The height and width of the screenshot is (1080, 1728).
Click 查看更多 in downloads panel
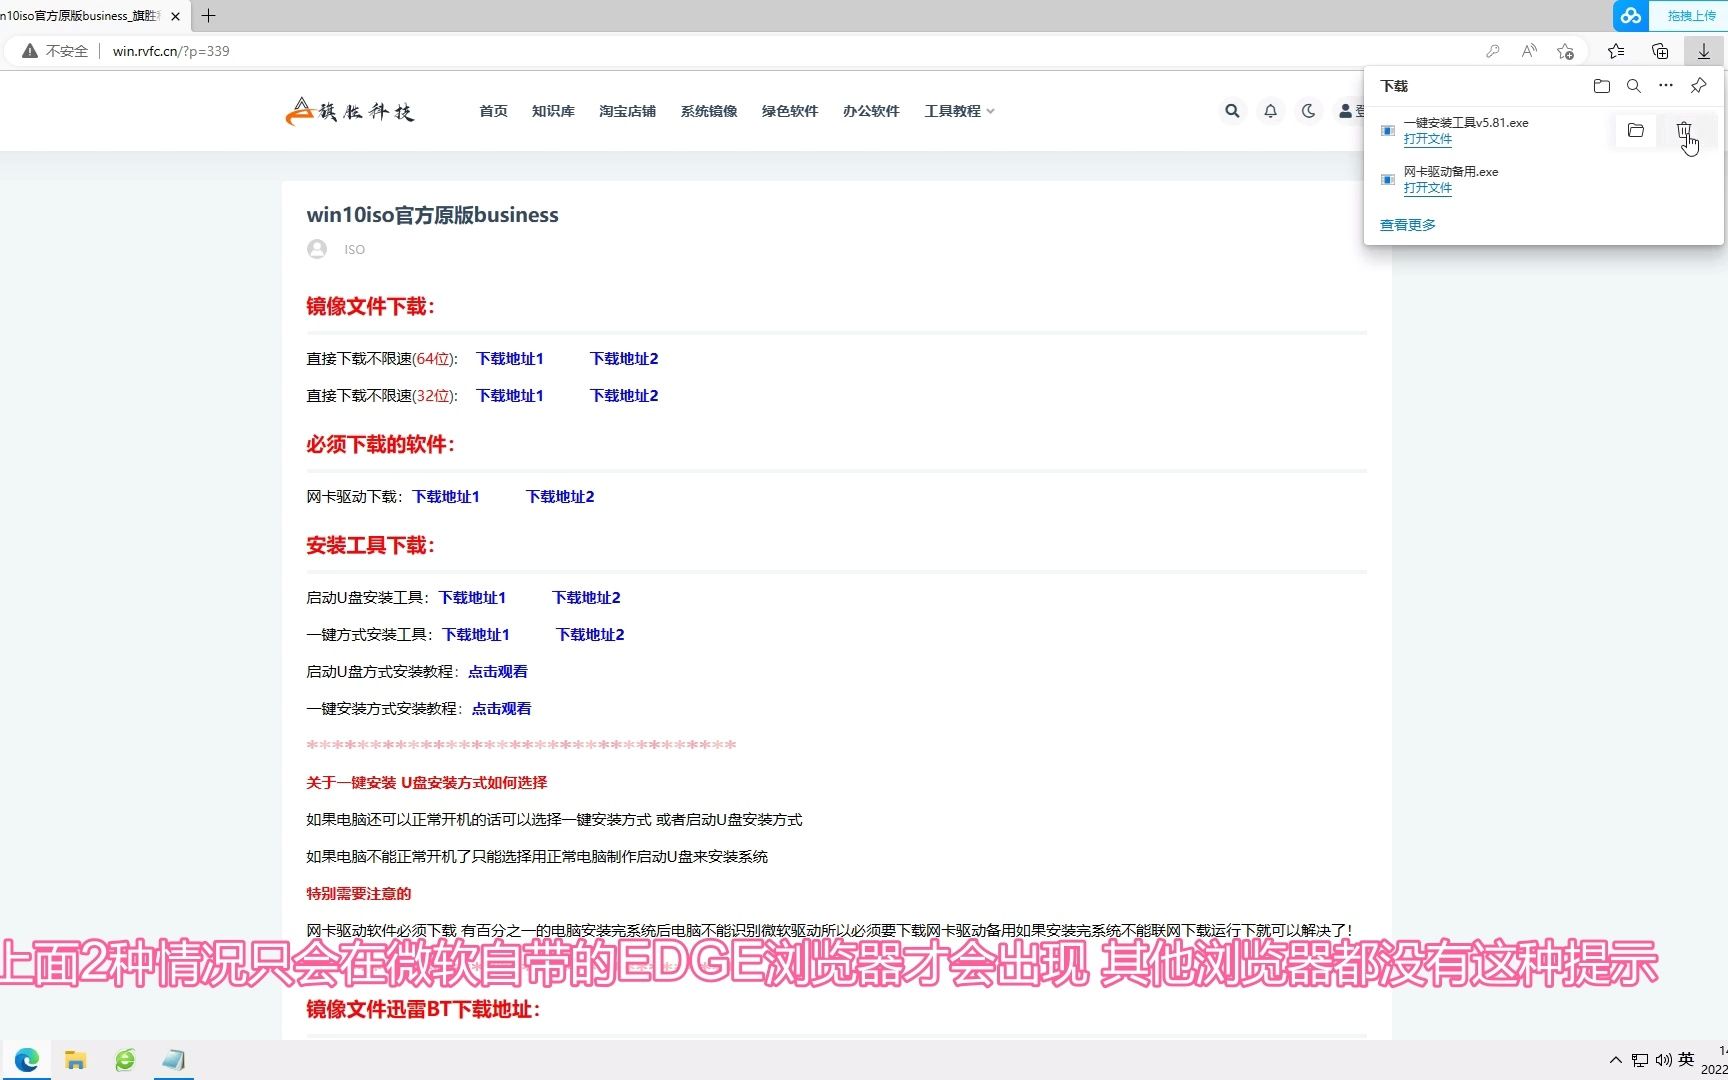pos(1408,225)
